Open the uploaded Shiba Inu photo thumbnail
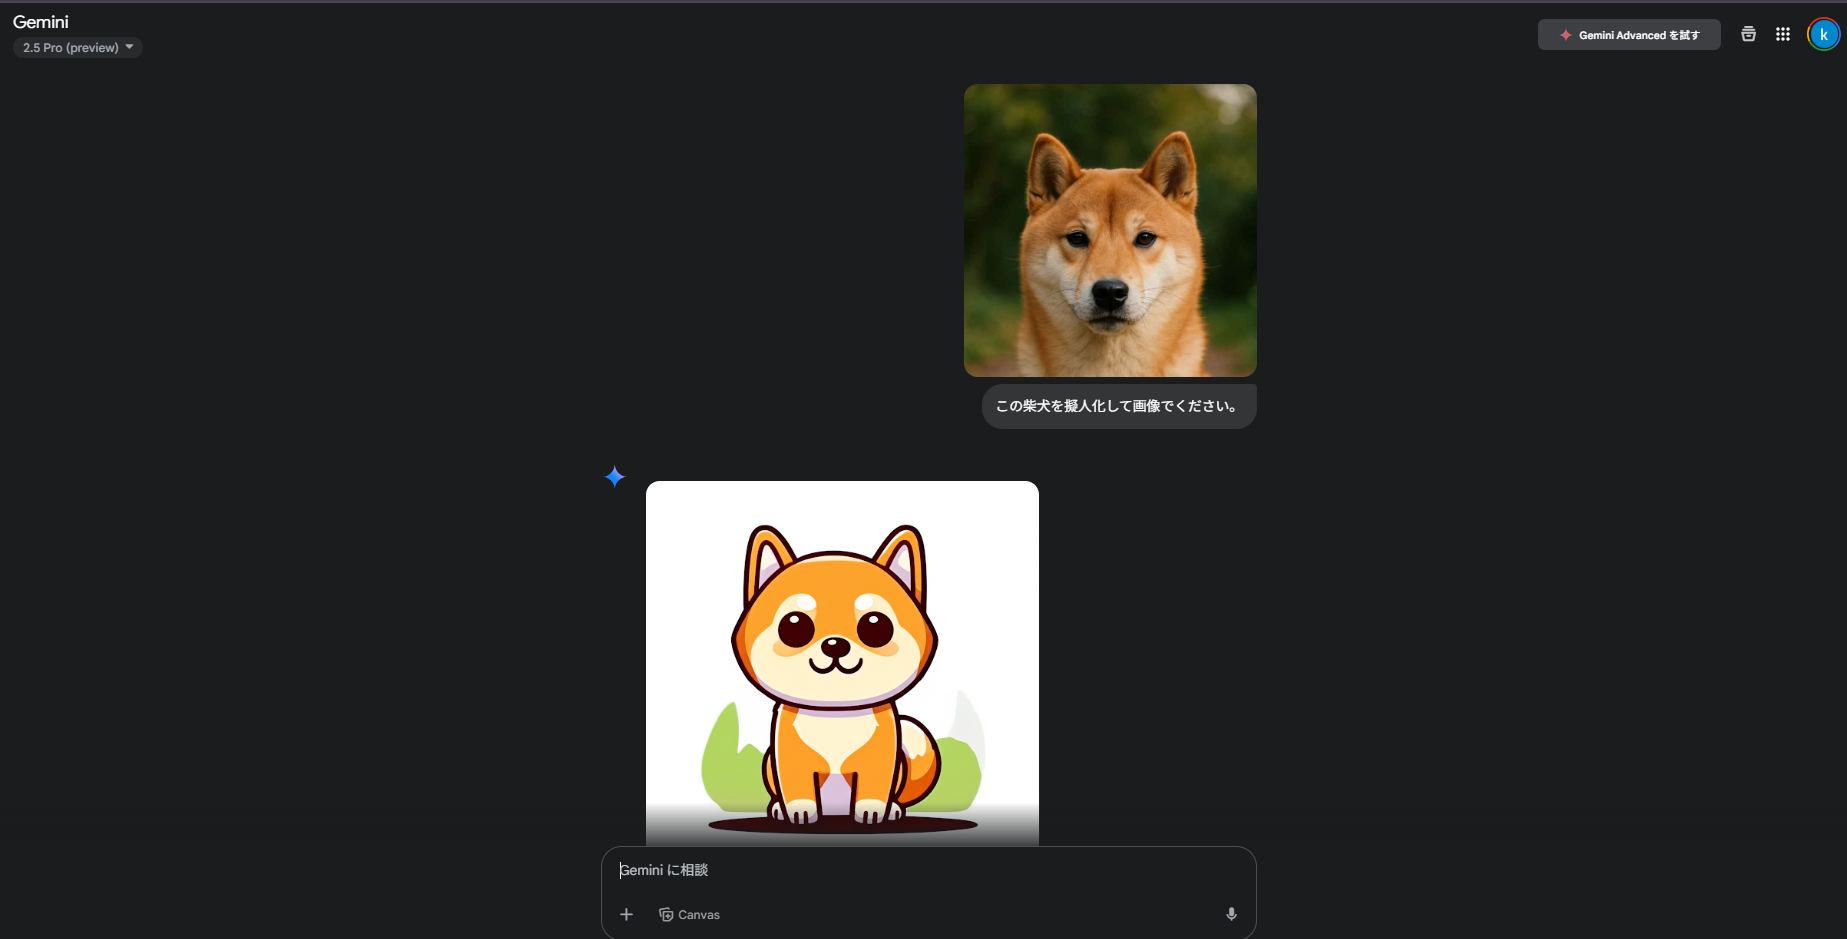The width and height of the screenshot is (1847, 939). coord(1110,230)
